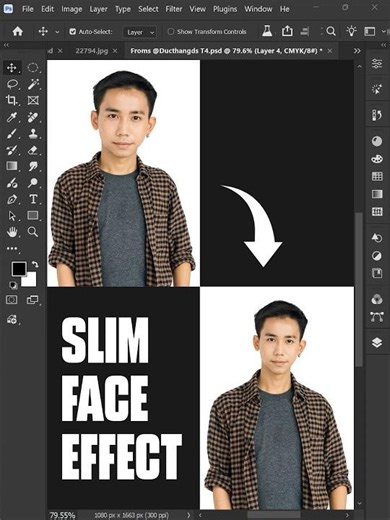390x520 pixels.
Task: Toggle Show Transform Controls checkbox
Action: click(171, 32)
